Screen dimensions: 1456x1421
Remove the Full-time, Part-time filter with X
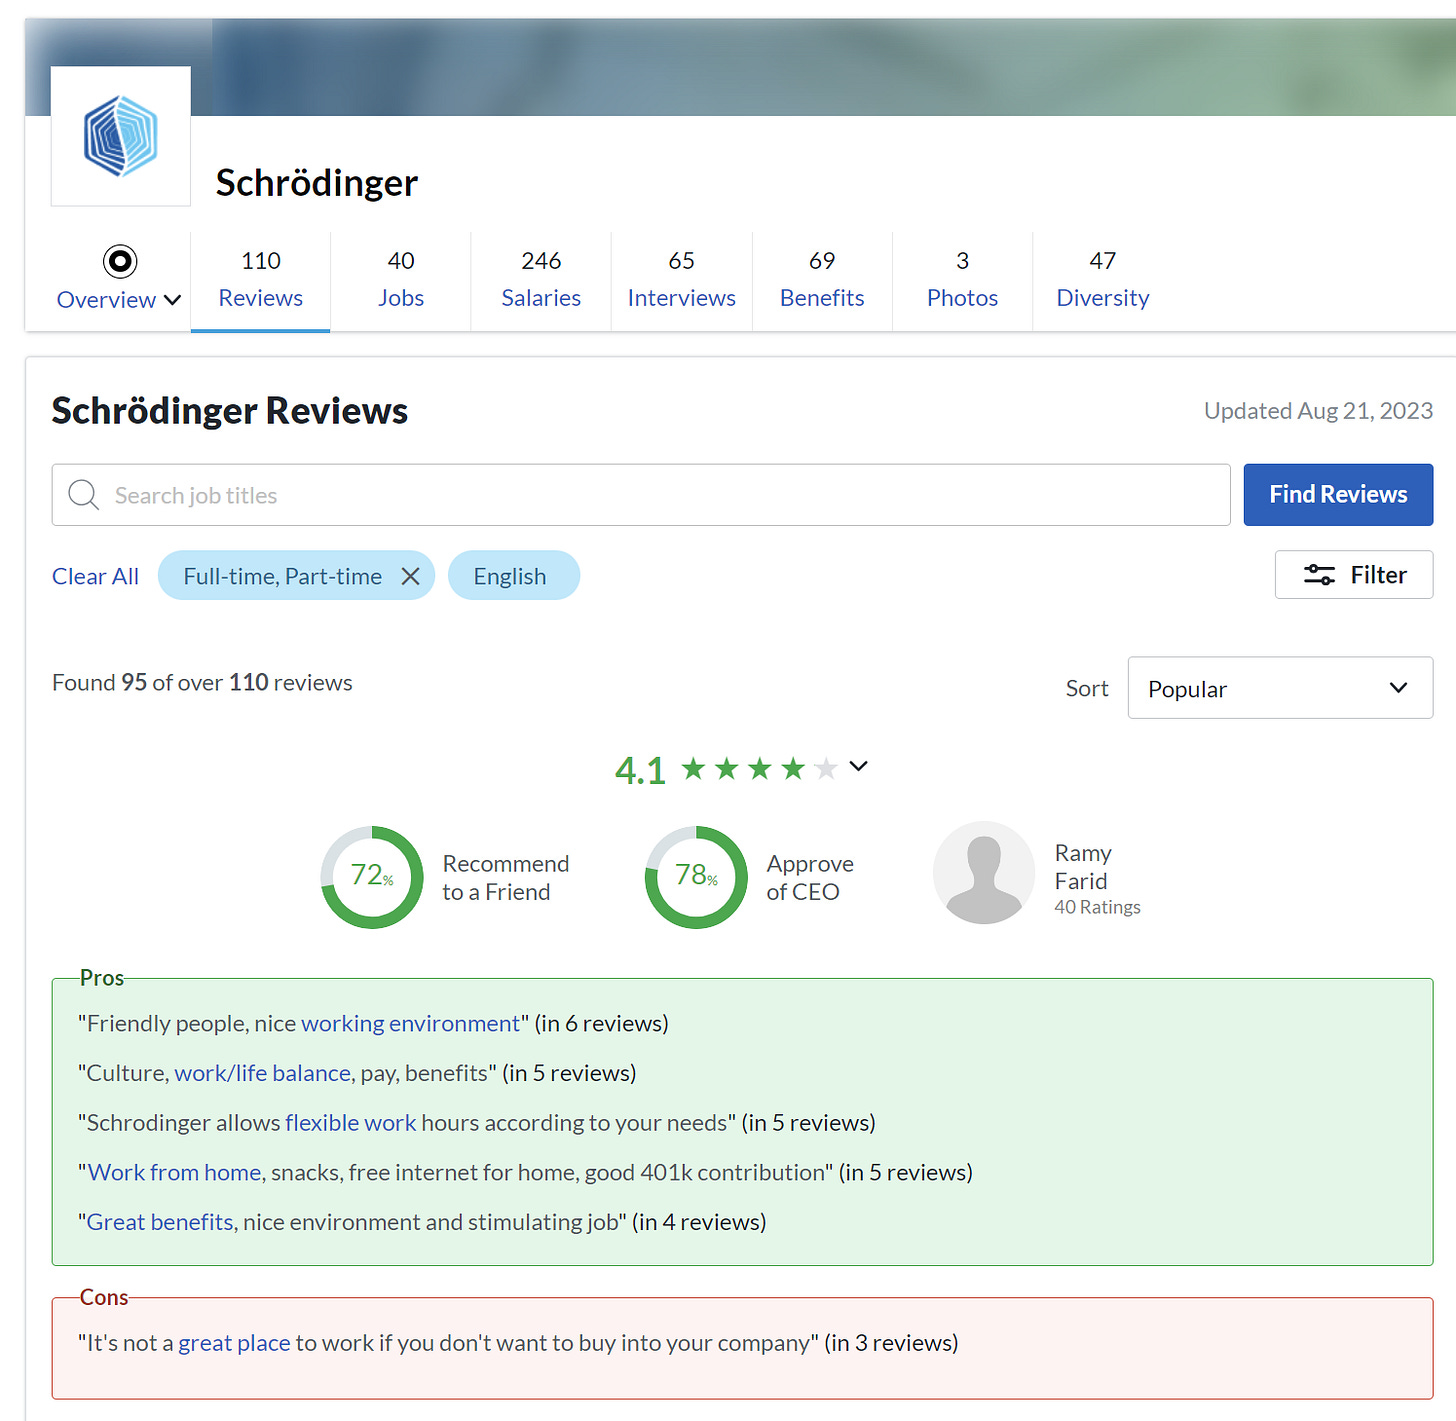(x=410, y=576)
